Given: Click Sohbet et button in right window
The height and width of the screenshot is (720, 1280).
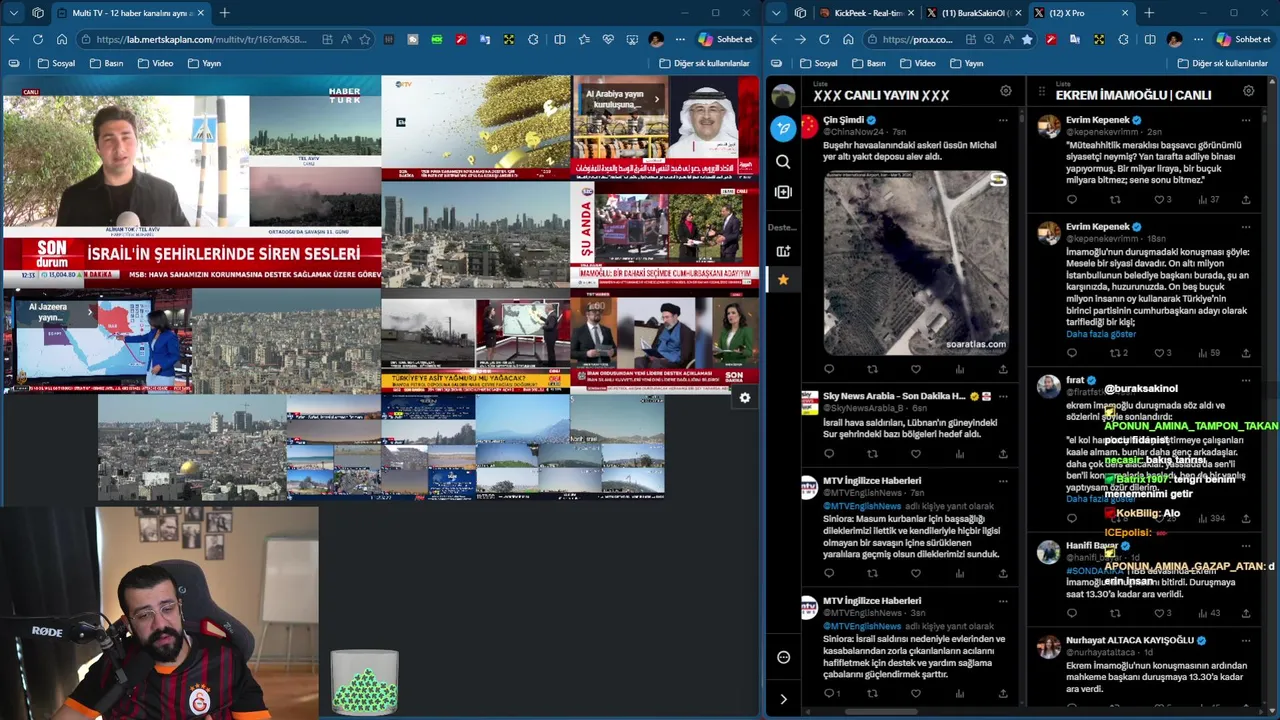Looking at the screenshot, I should pyautogui.click(x=1243, y=39).
